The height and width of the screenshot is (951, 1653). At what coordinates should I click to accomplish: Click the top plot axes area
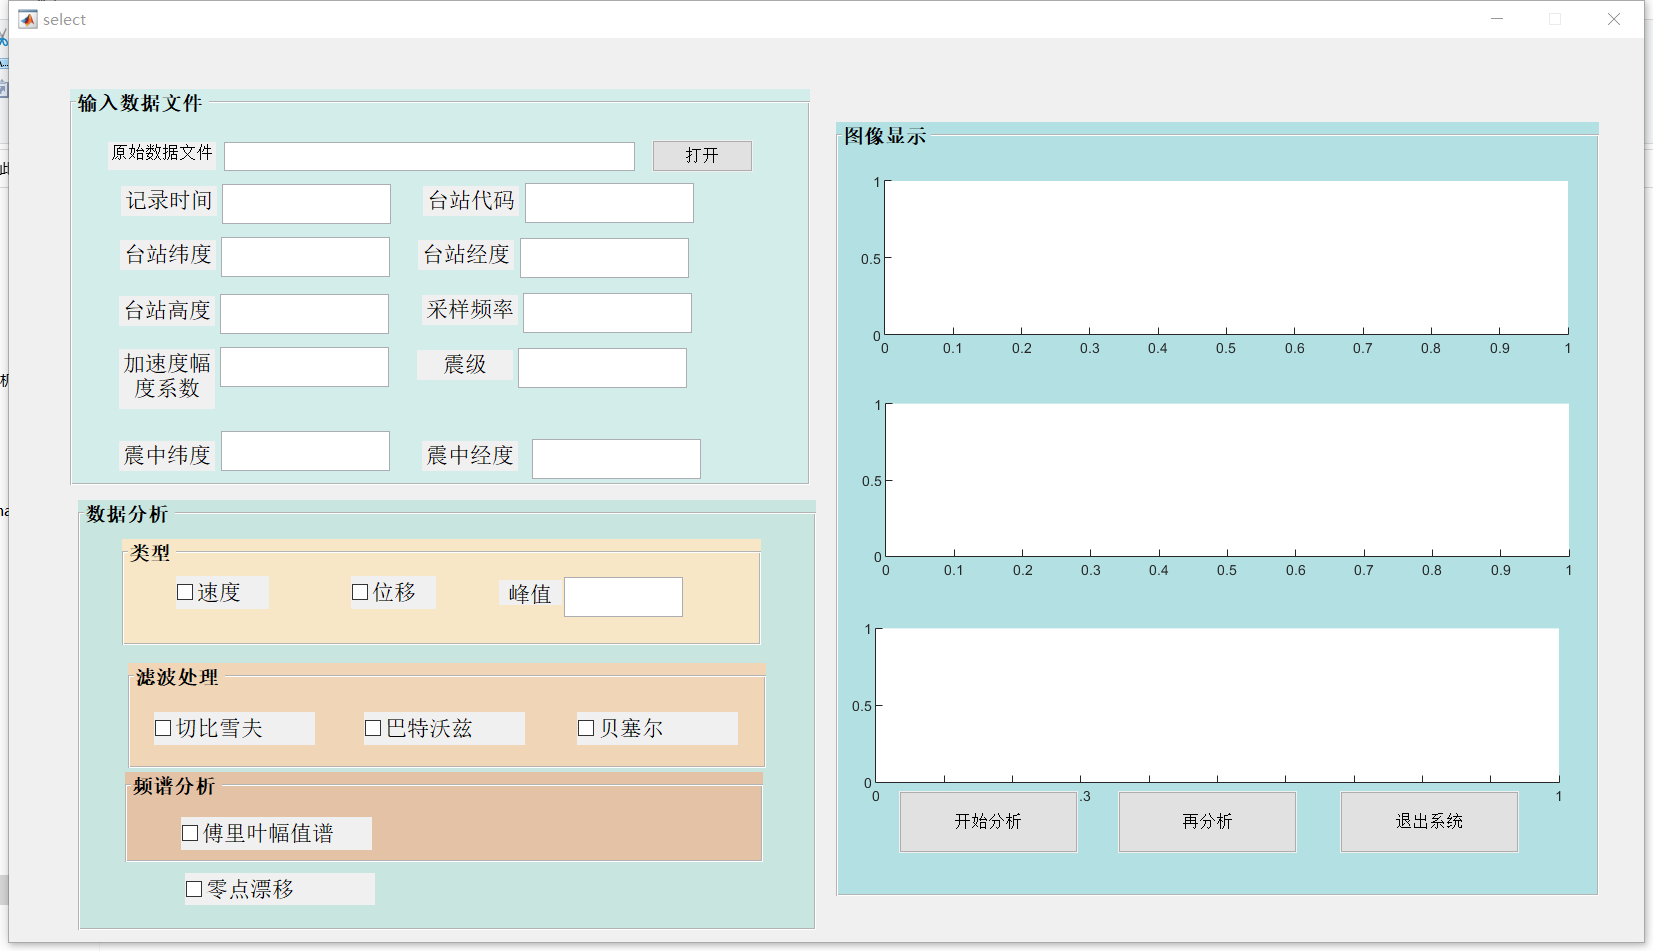pyautogui.click(x=1226, y=258)
